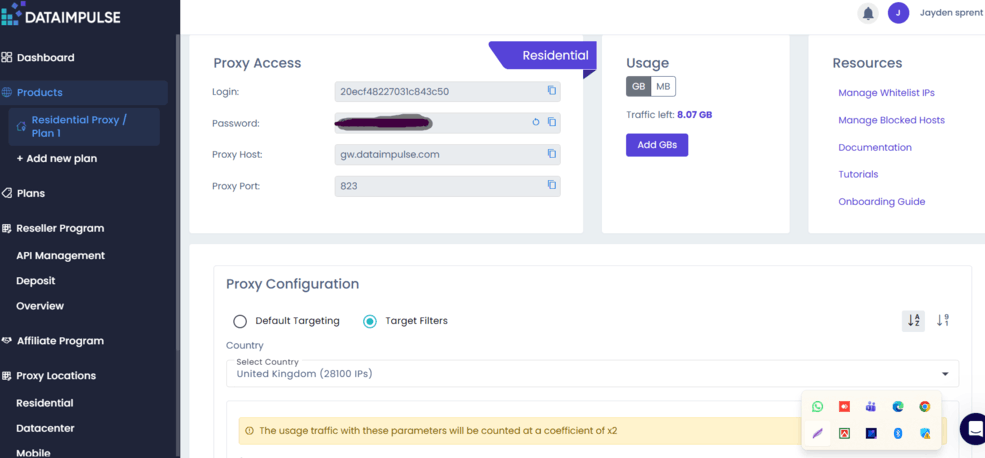
Task: Open Tutorials link
Action: 858,175
